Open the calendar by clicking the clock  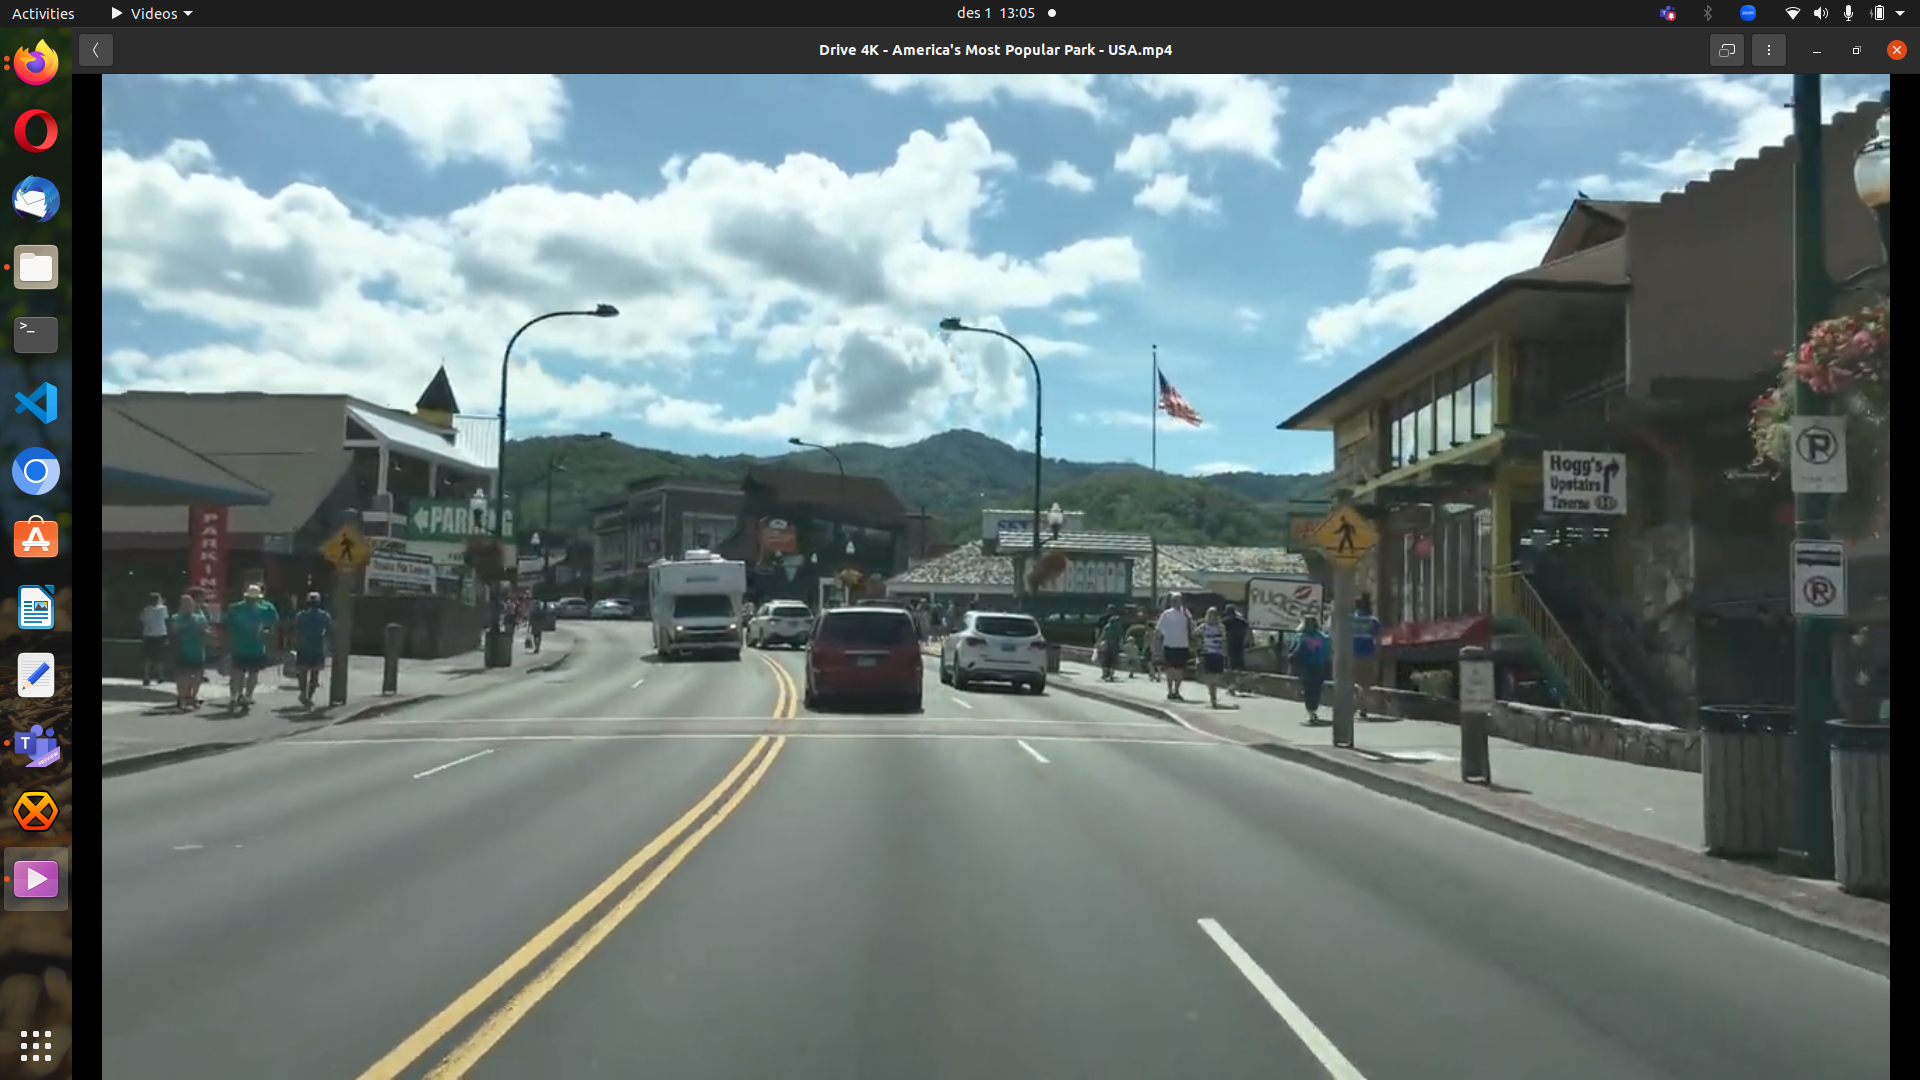995,13
